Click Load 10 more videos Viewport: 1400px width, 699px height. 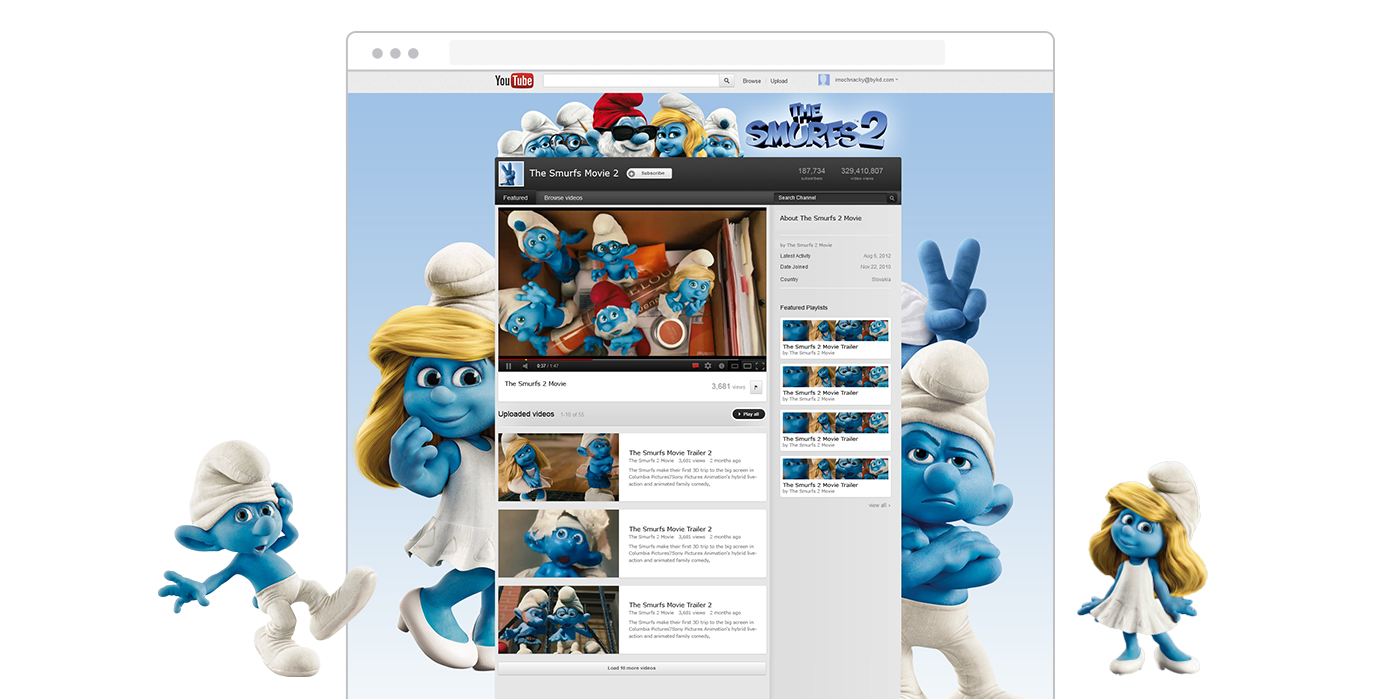click(x=632, y=668)
